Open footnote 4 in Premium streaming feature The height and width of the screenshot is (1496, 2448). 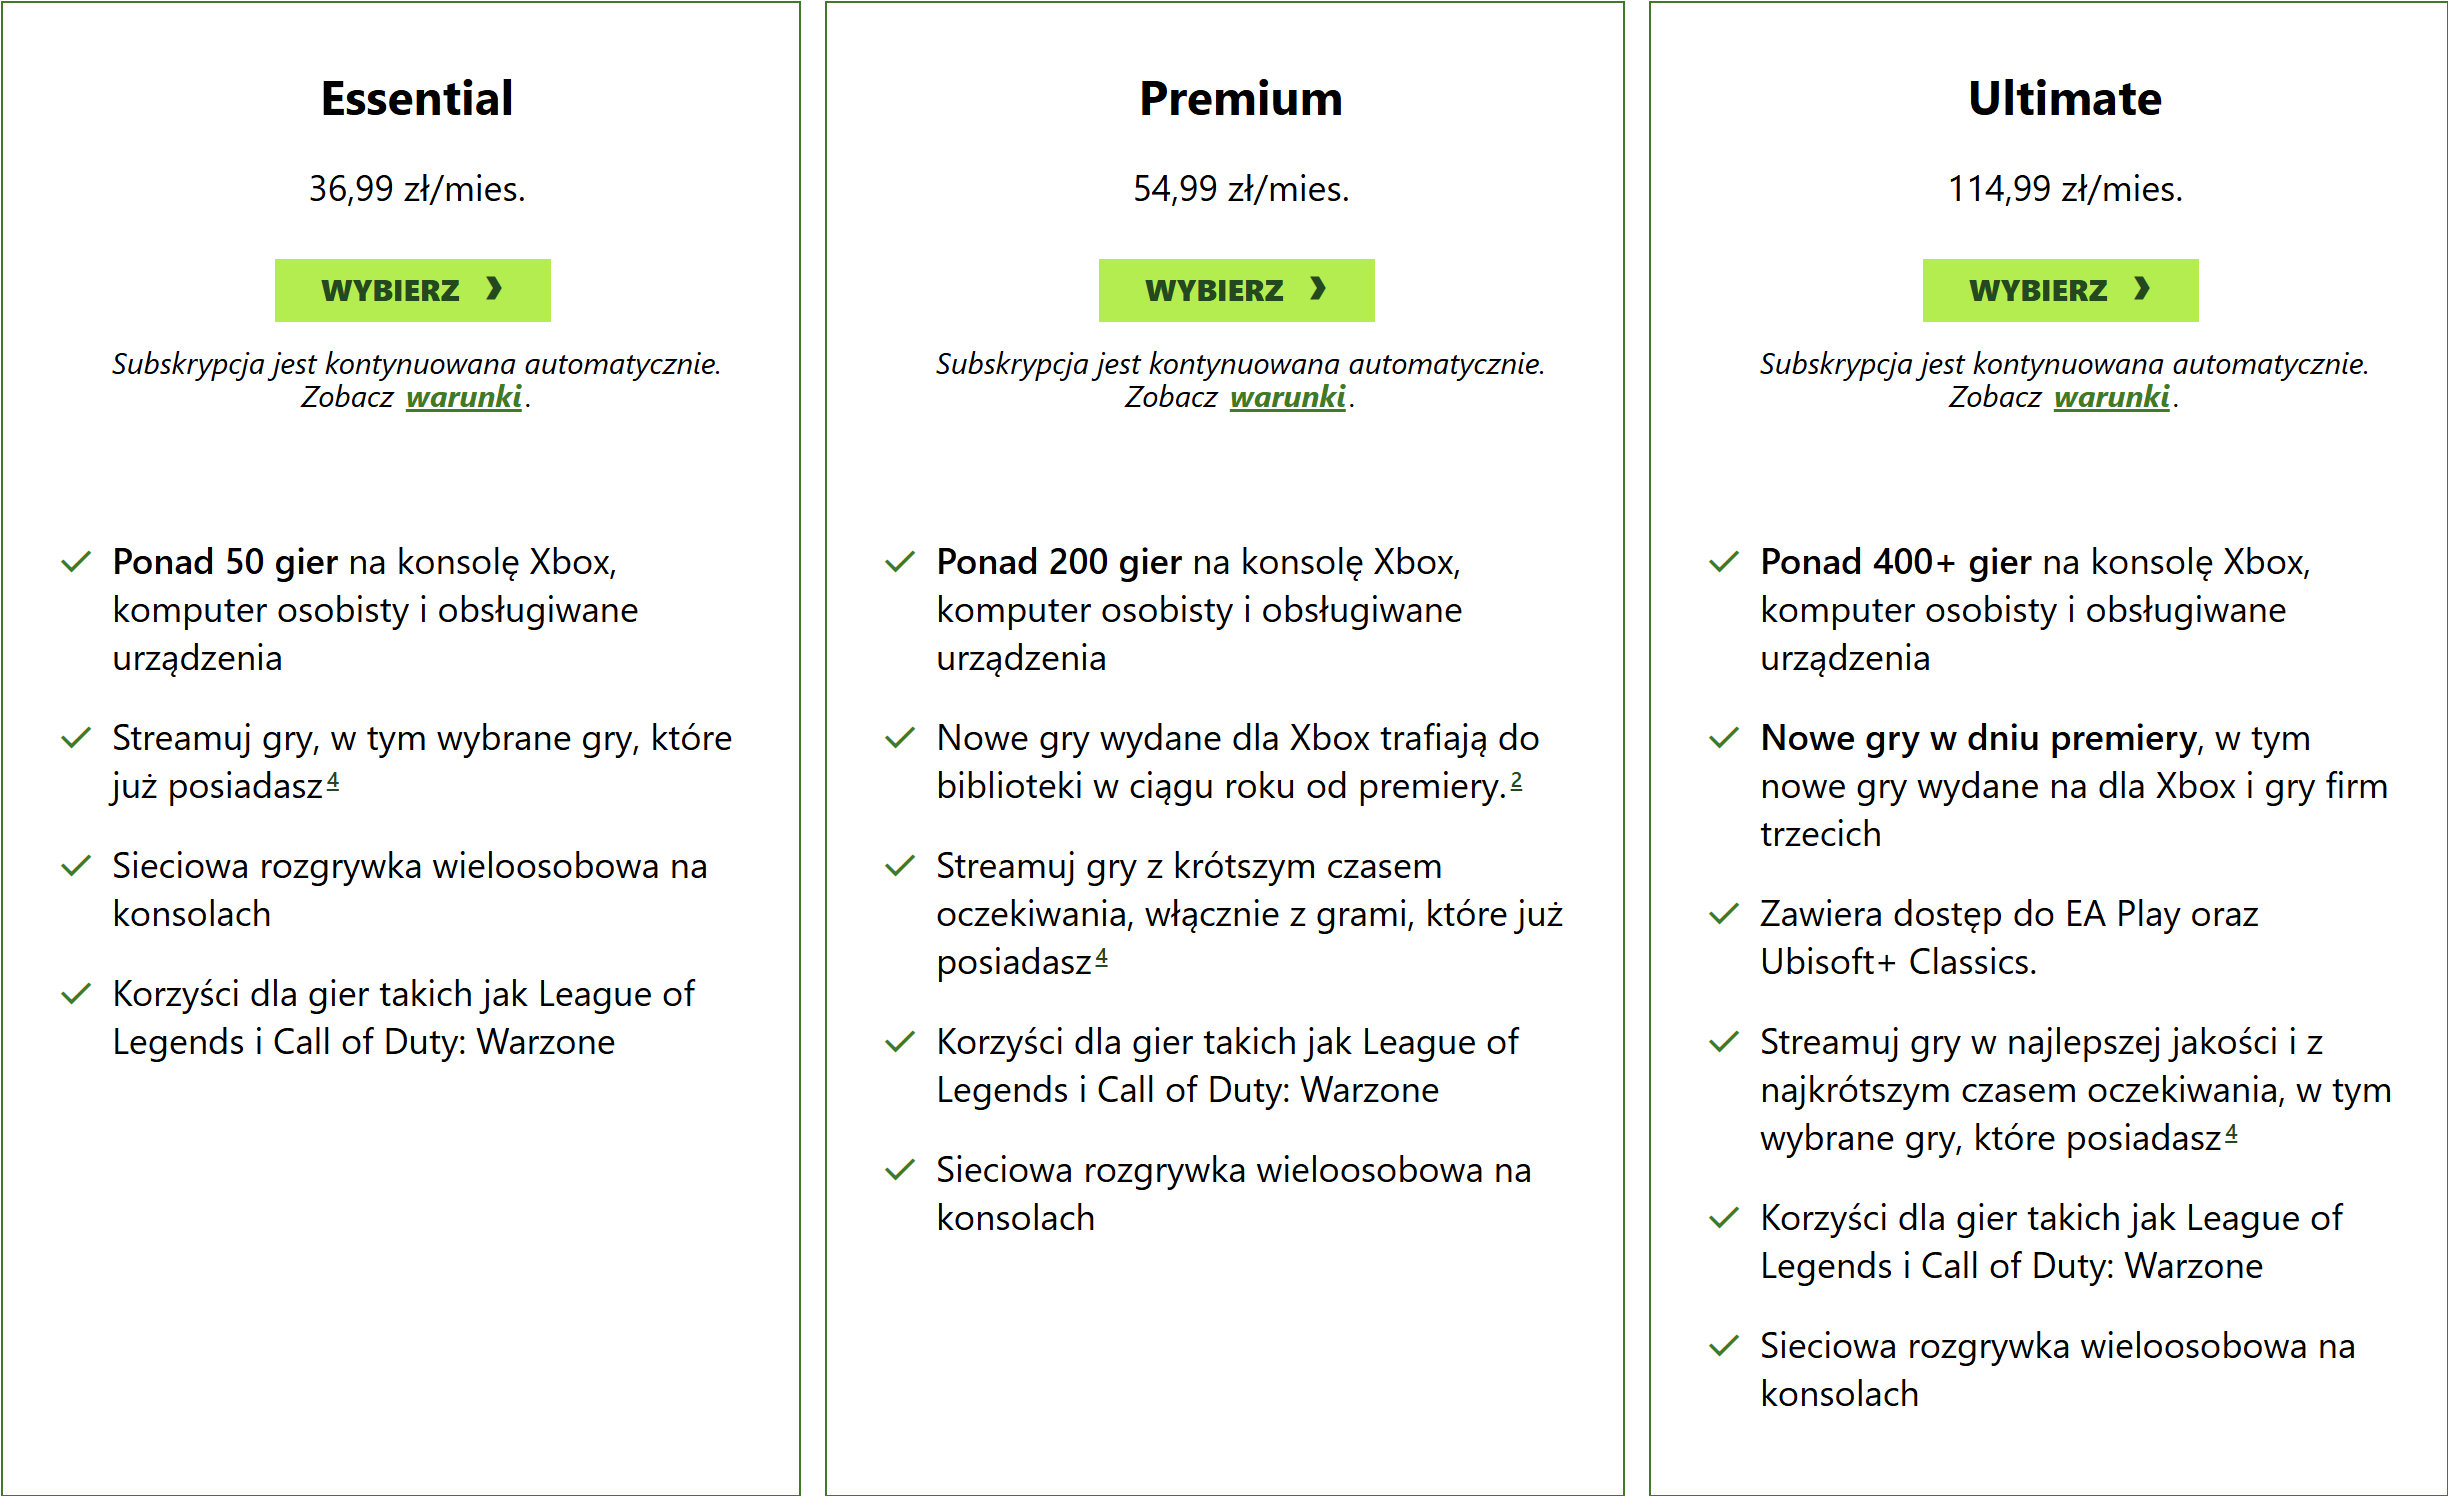click(1101, 957)
